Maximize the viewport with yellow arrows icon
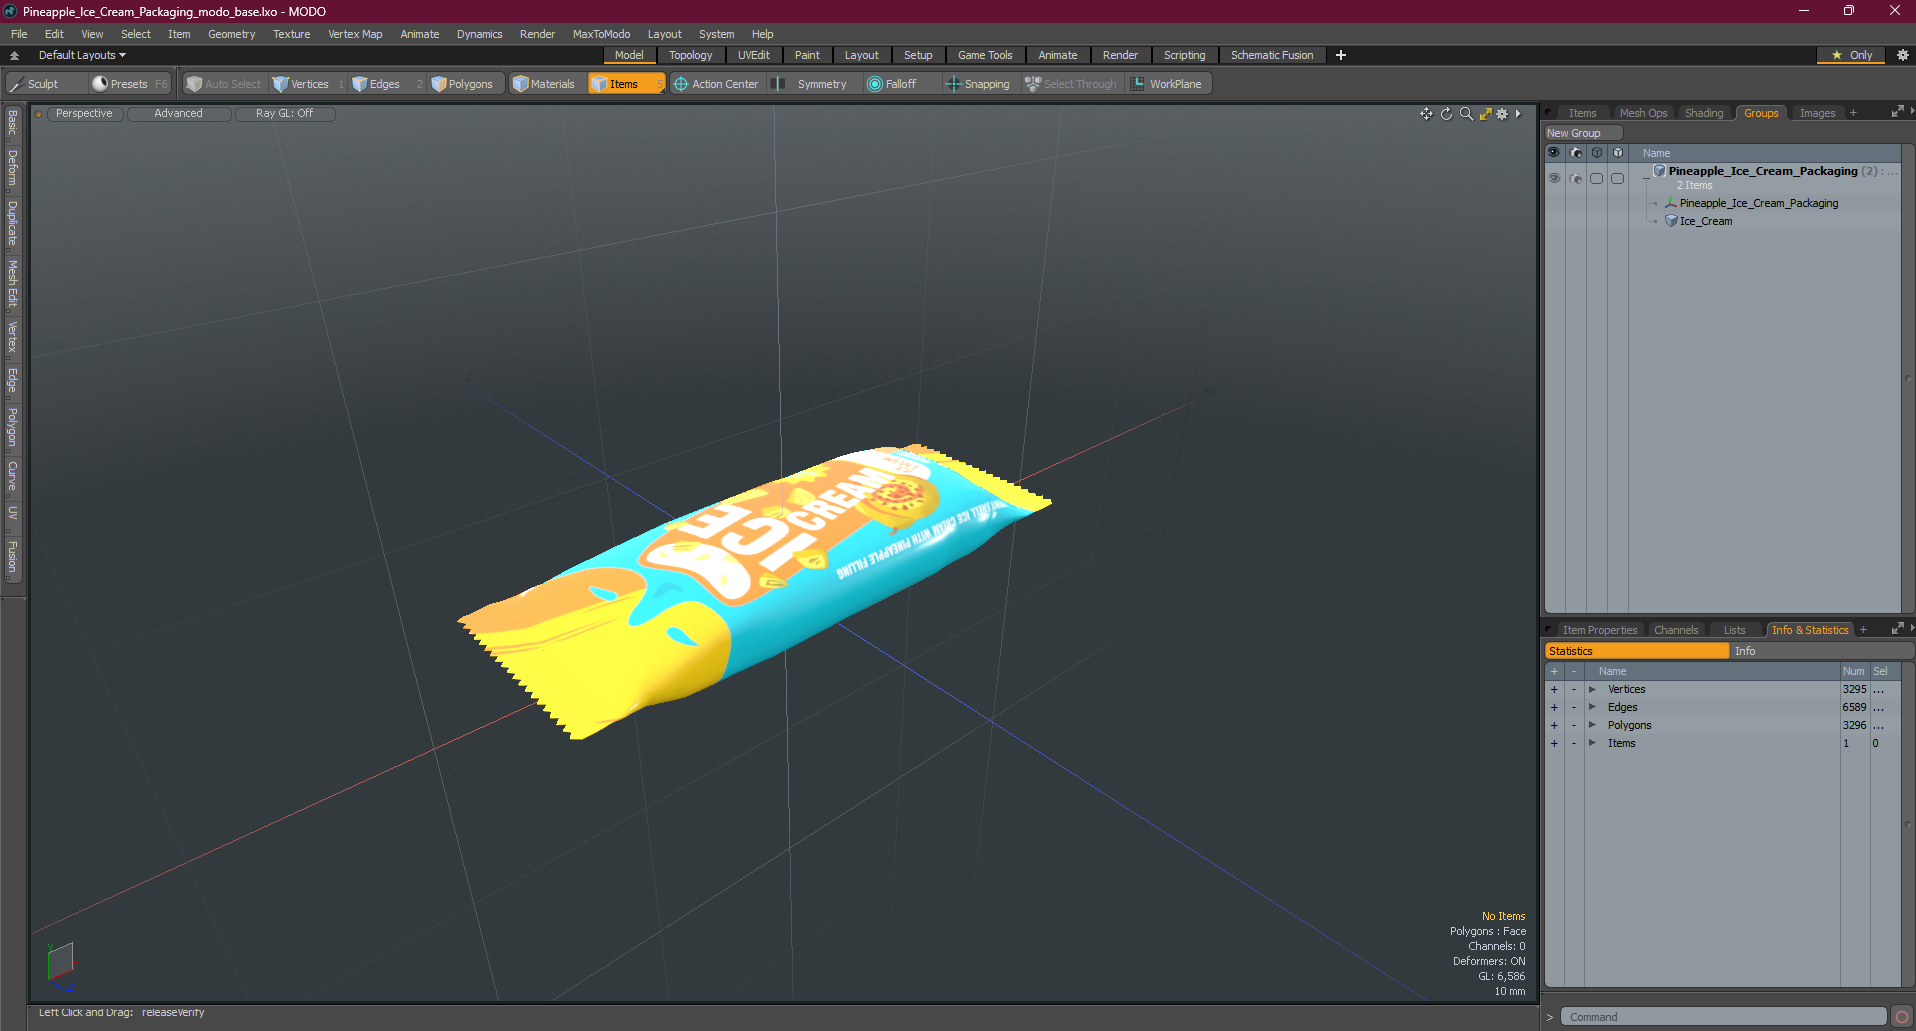The image size is (1916, 1031). point(1485,114)
